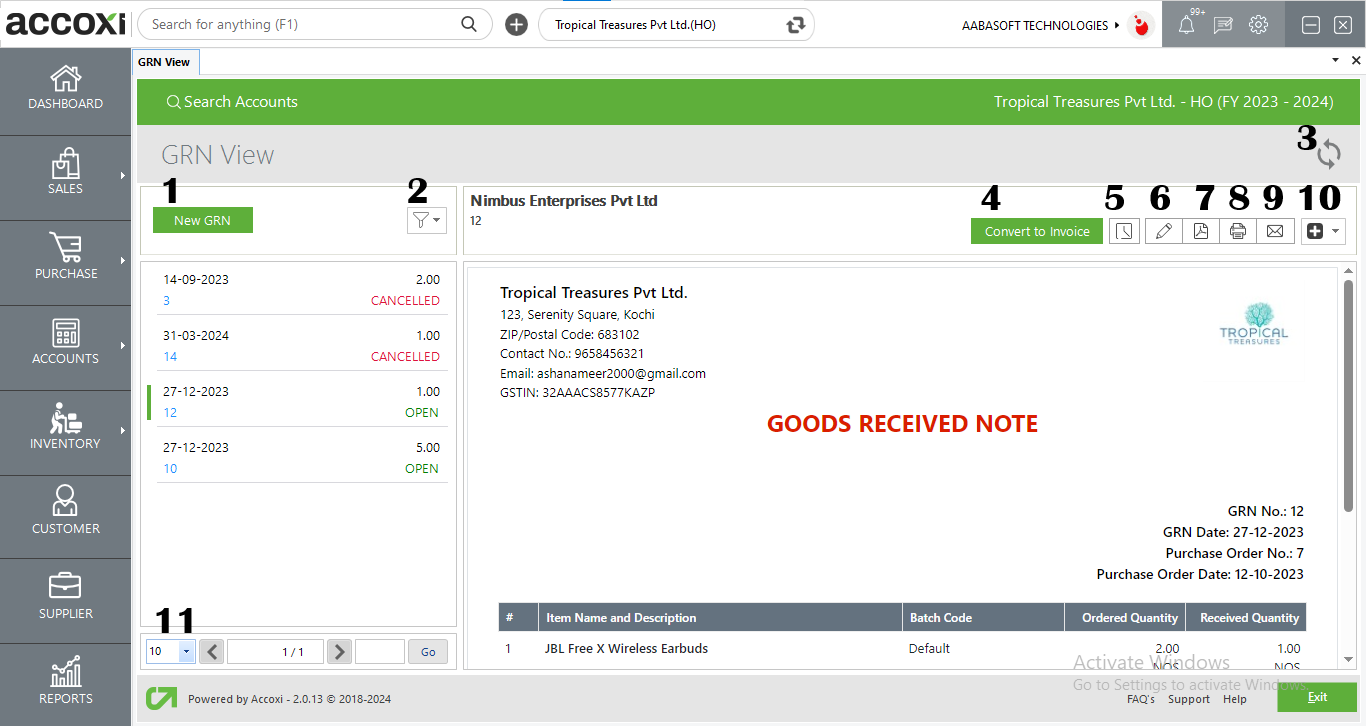Open the notifications bell icon

point(1186,25)
